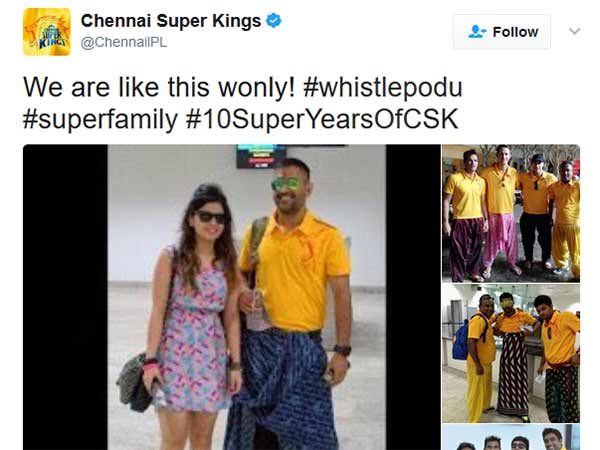Screen dimensions: 600x450
Task: Open the #10SuperYearsOfCSK hashtag
Action: [x=322, y=119]
